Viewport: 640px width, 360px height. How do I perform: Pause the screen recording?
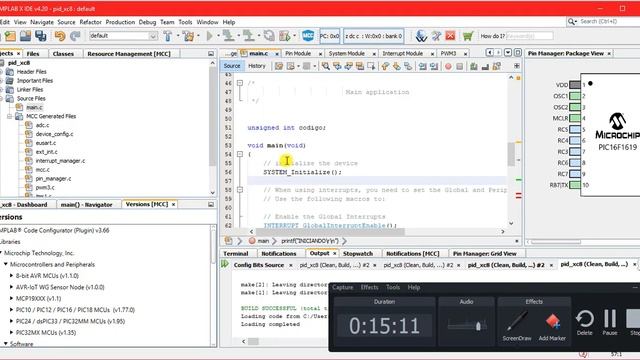(x=610, y=318)
